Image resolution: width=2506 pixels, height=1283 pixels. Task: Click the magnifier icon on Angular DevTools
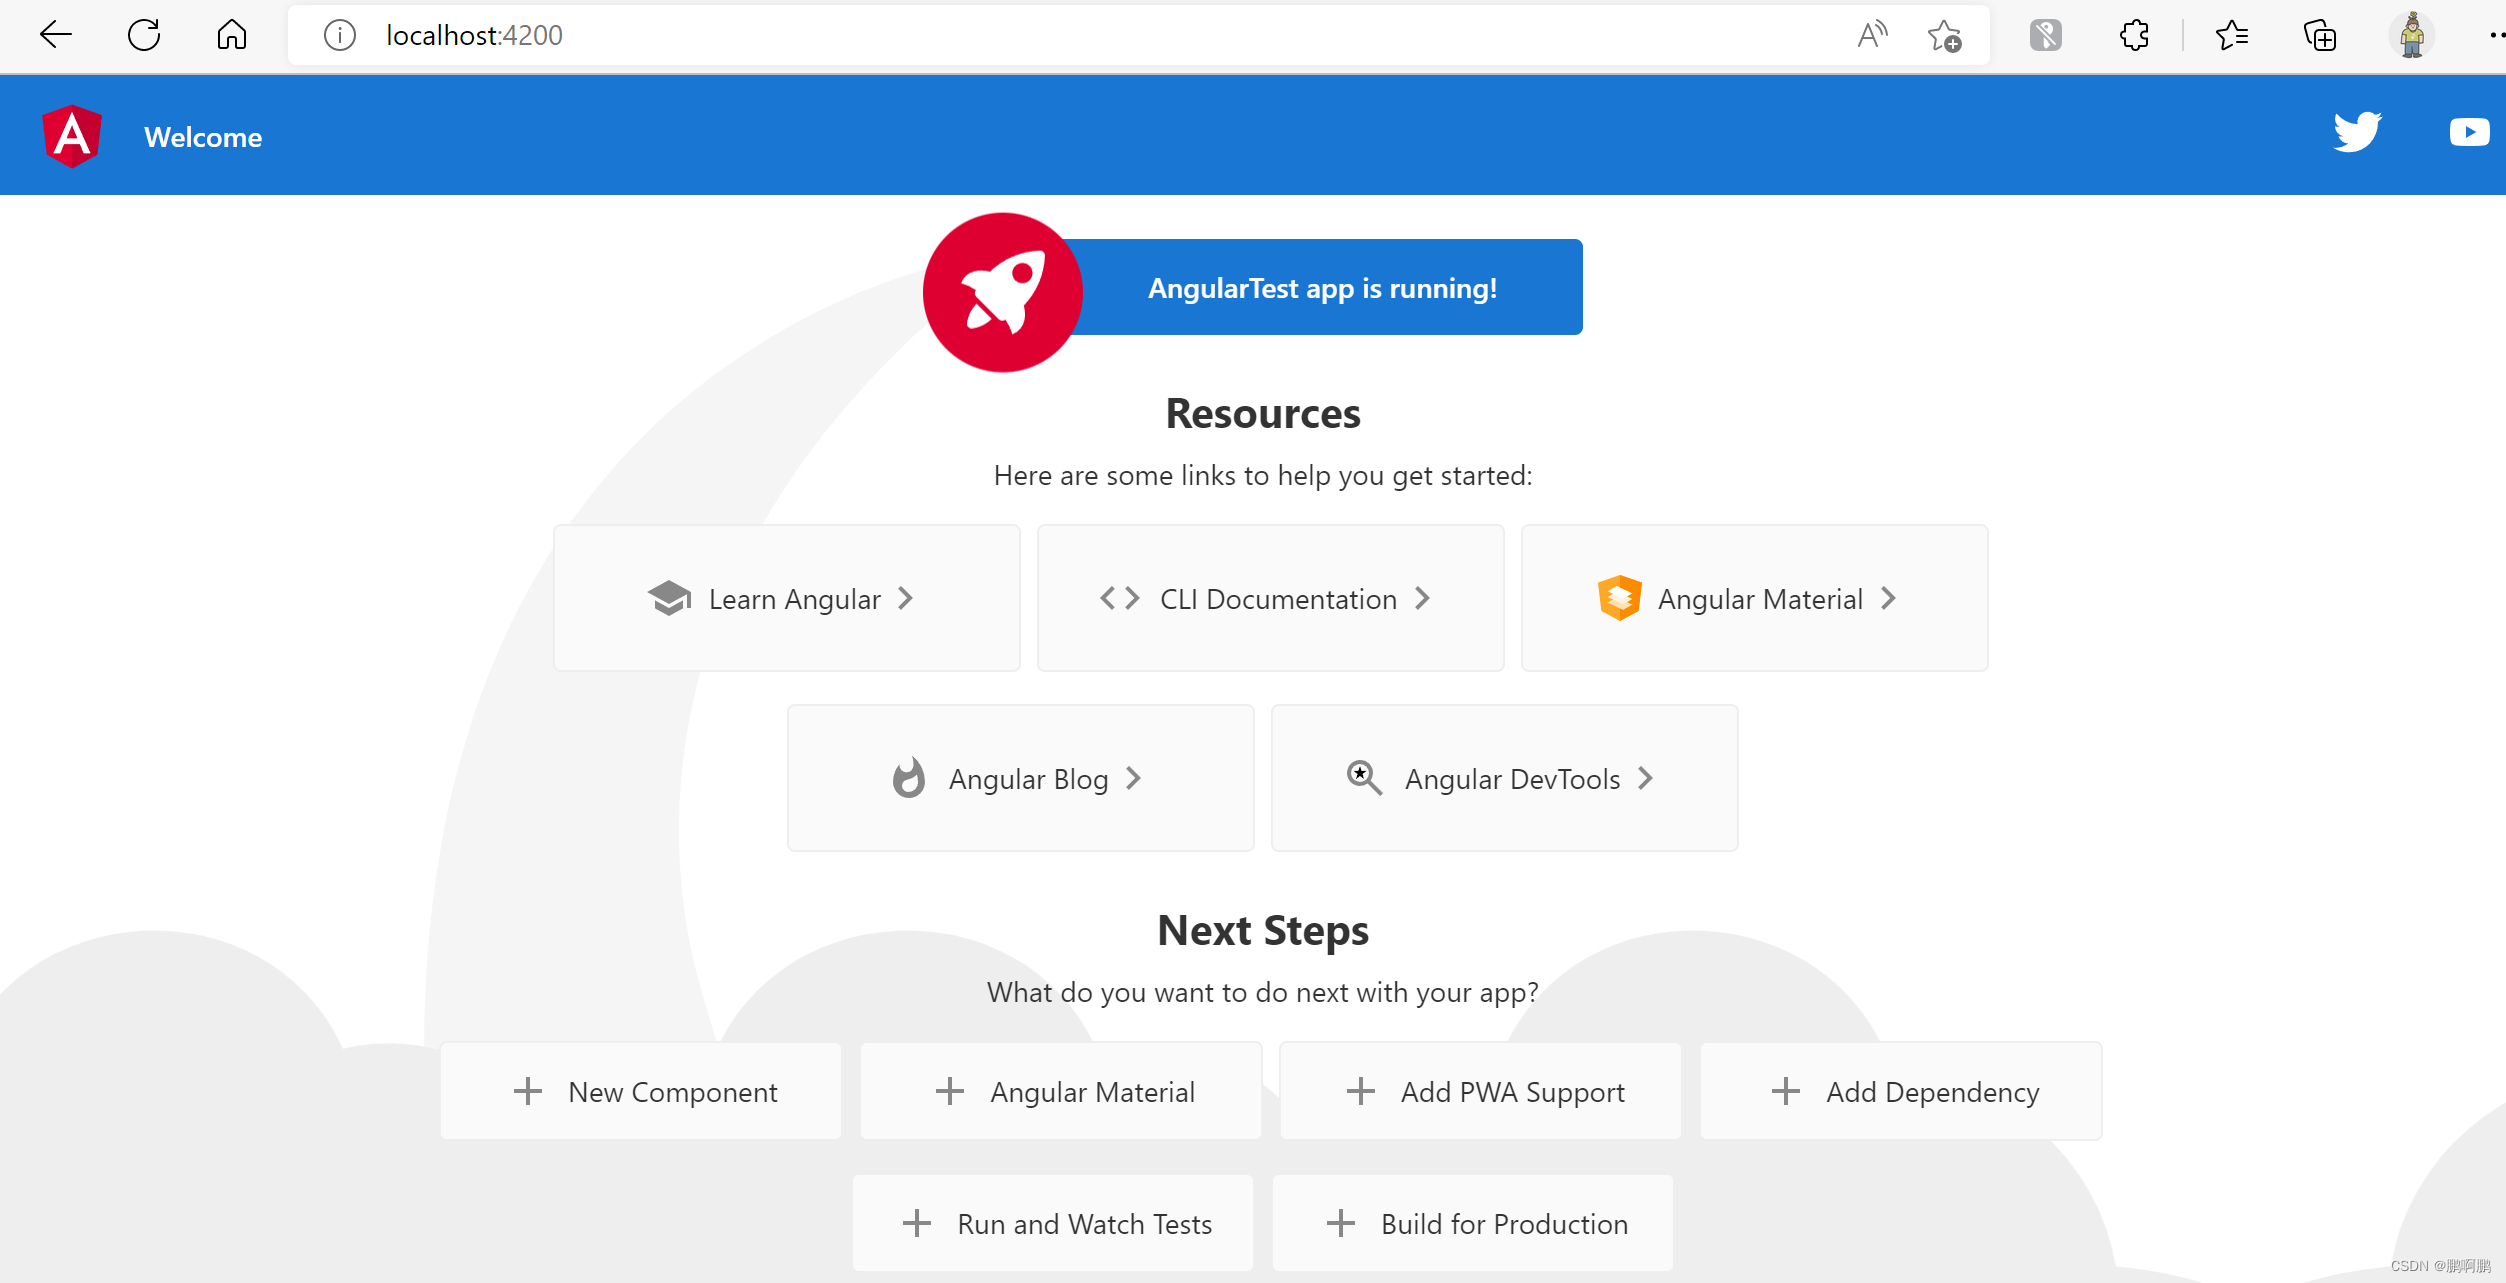tap(1362, 778)
